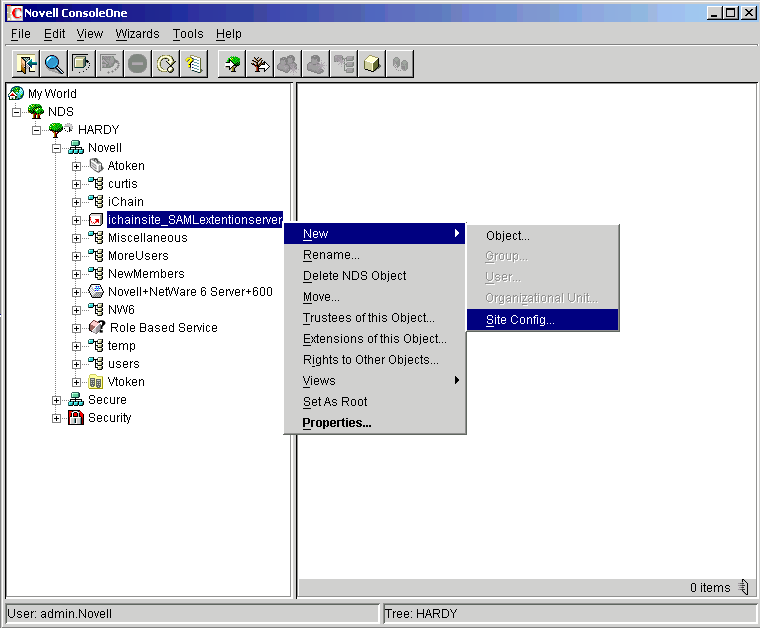Click the yellow cube New Object toolbar icon
This screenshot has width=760, height=628.
pyautogui.click(x=372, y=64)
